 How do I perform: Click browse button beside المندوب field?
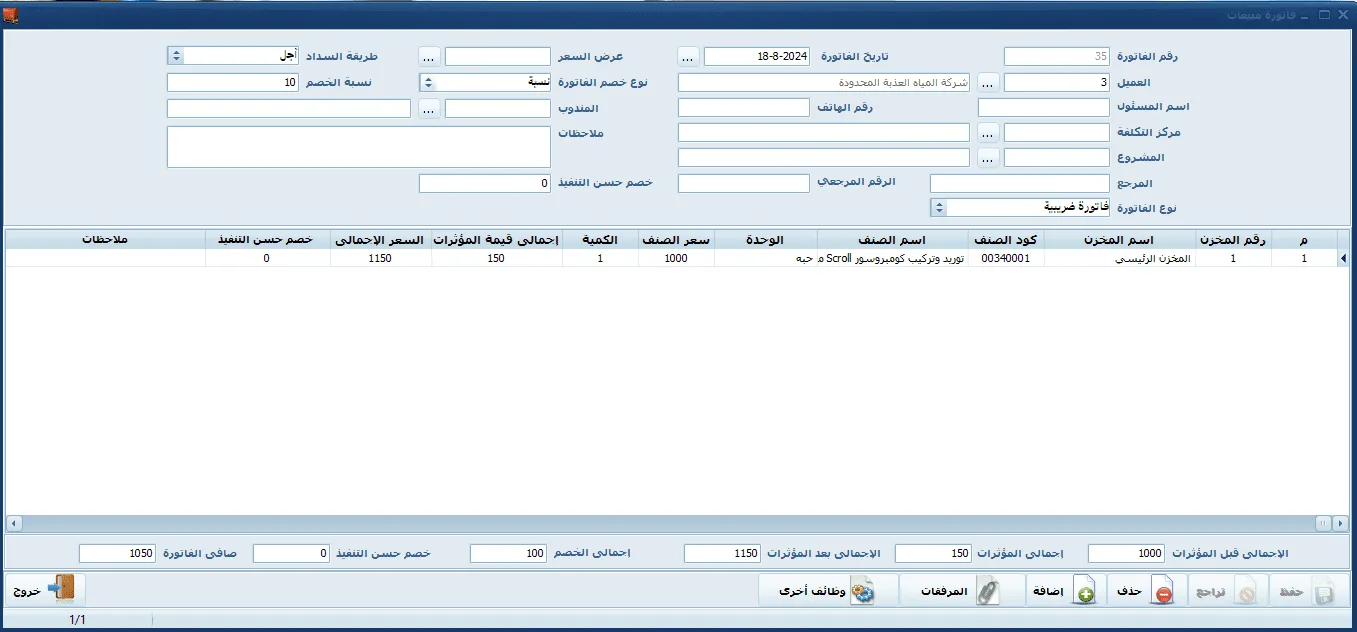click(428, 109)
